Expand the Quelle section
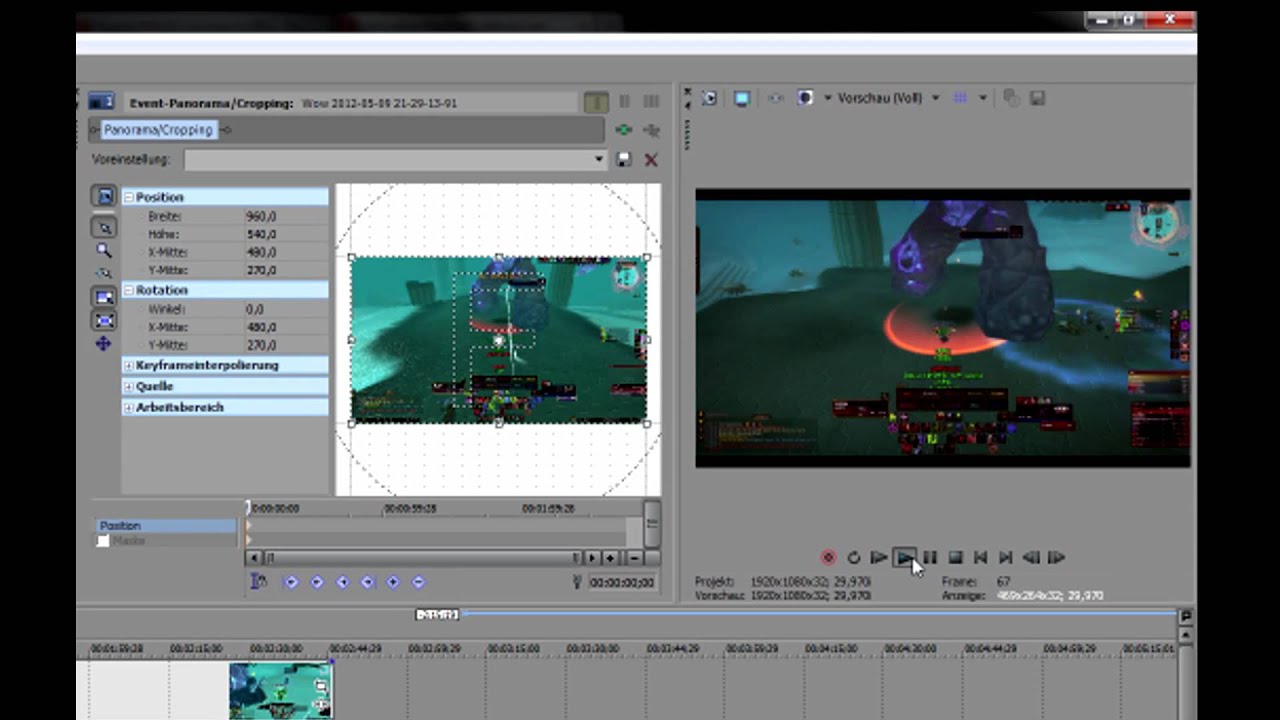1280x720 pixels. tap(129, 386)
